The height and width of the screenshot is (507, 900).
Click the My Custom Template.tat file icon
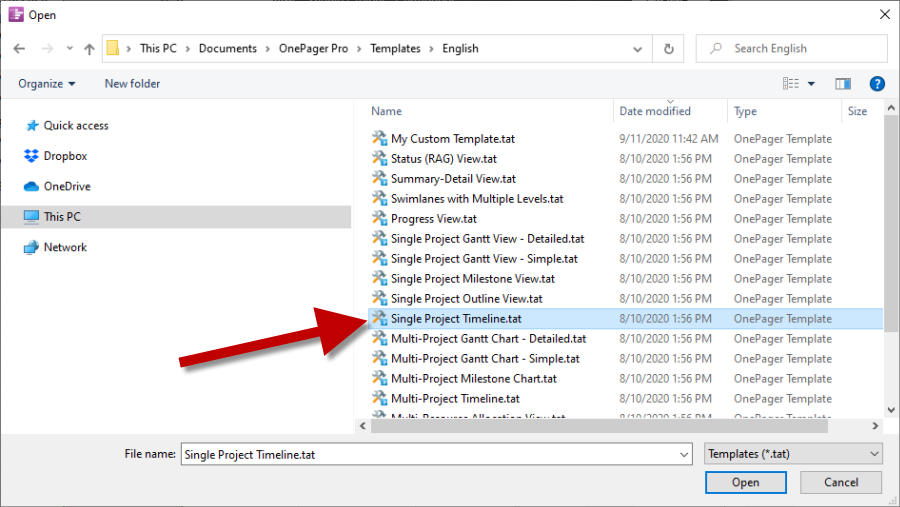point(379,138)
